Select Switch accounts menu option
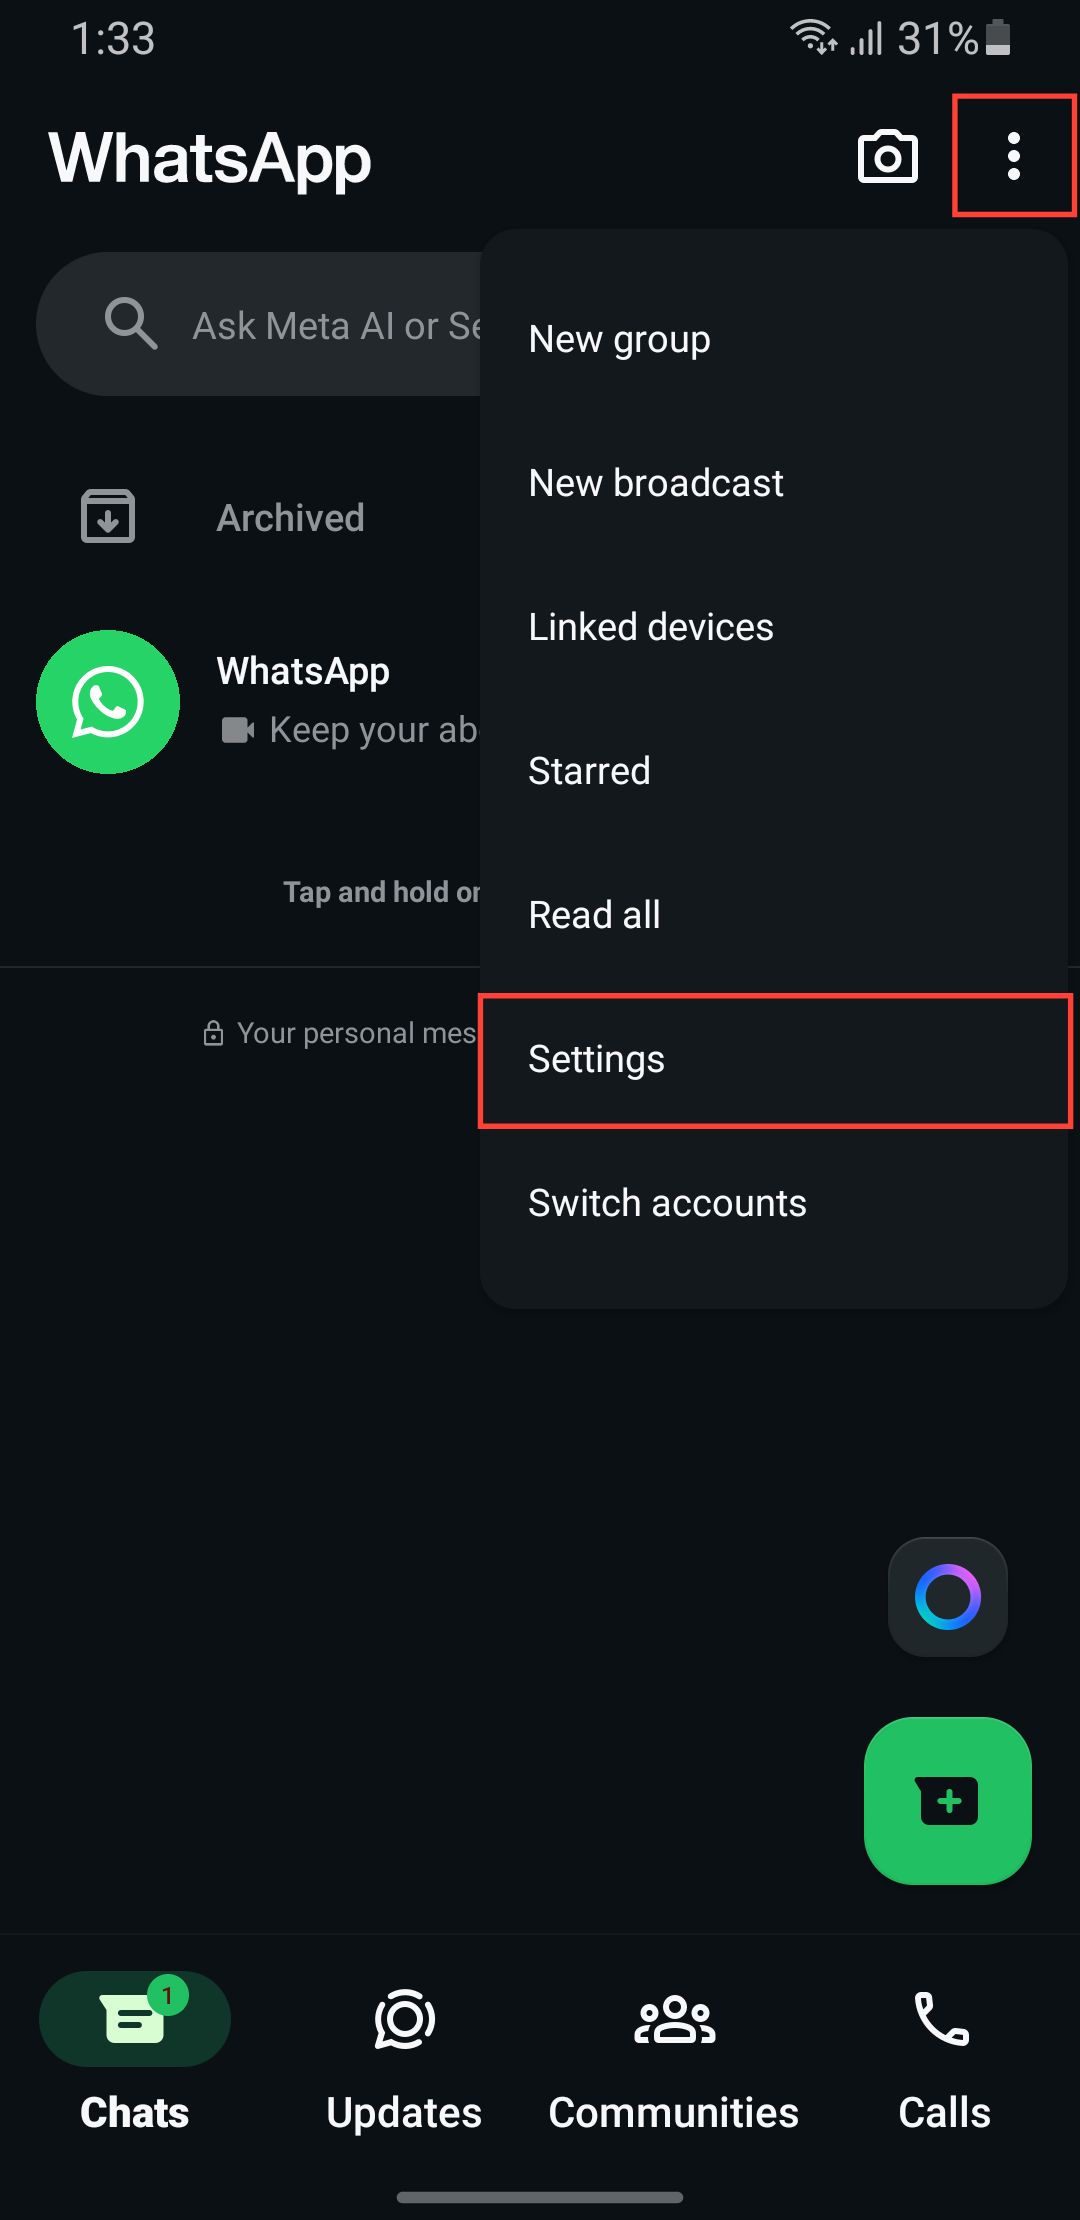1080x2220 pixels. [x=774, y=1204]
